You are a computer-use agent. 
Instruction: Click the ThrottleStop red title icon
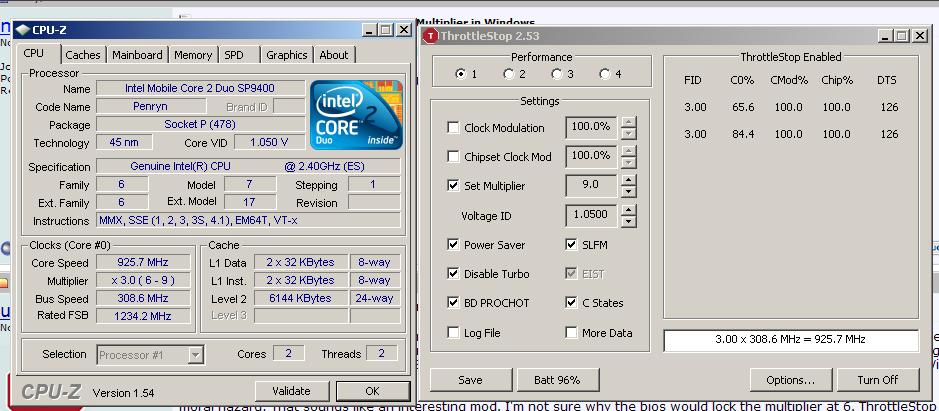click(430, 36)
